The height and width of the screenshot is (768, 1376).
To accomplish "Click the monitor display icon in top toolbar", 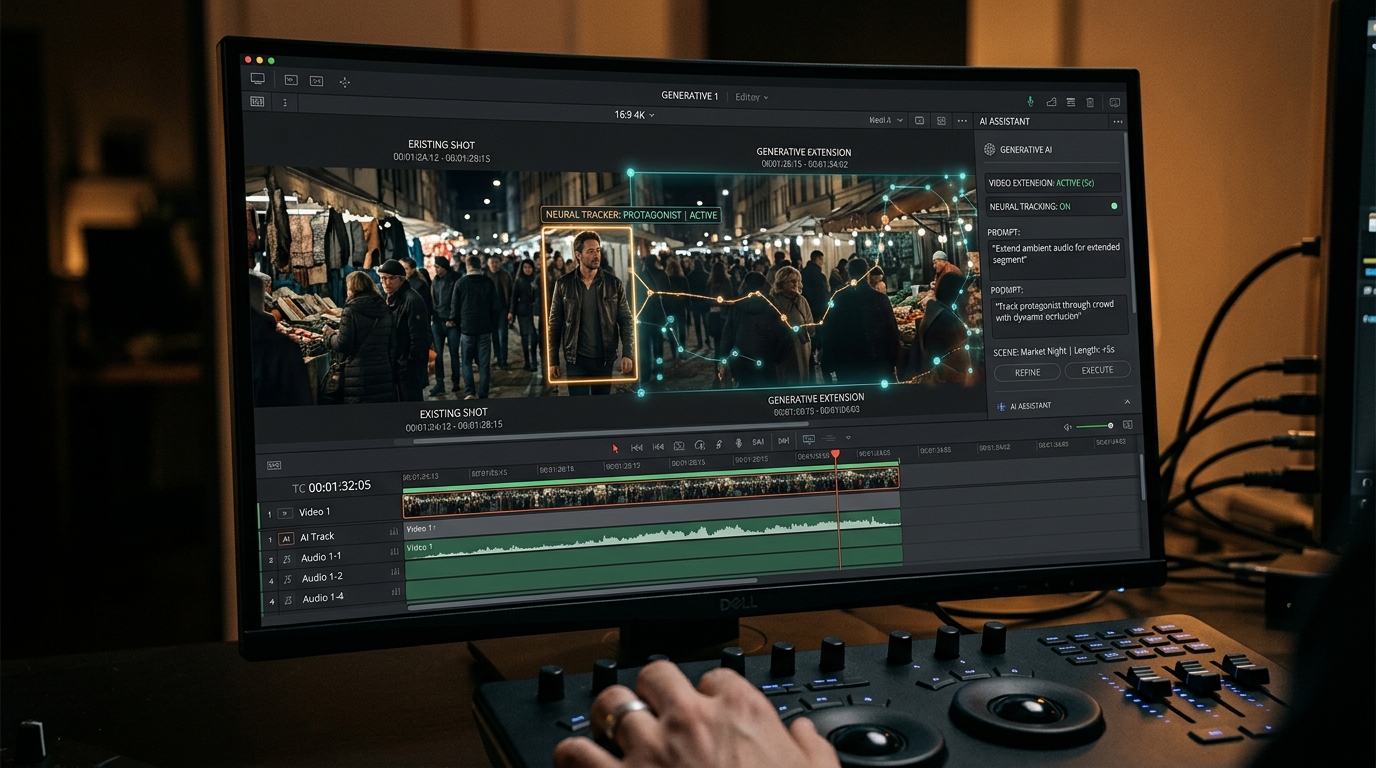I will pyautogui.click(x=258, y=78).
